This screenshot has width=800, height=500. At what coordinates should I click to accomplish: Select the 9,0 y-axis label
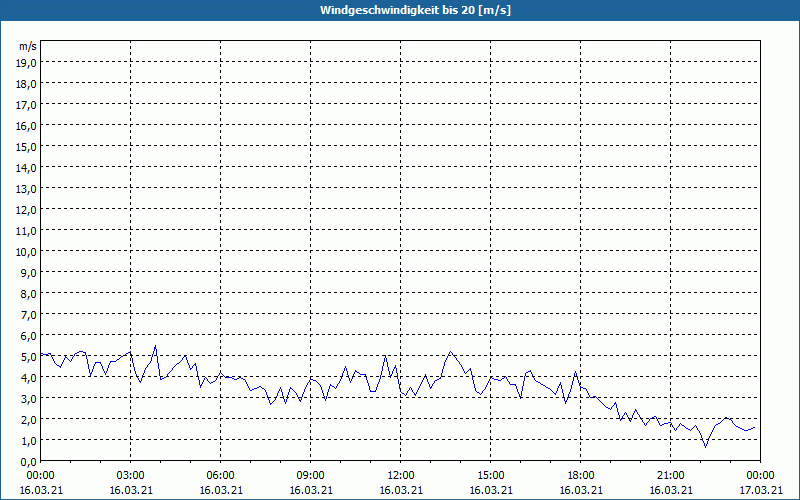click(29, 273)
